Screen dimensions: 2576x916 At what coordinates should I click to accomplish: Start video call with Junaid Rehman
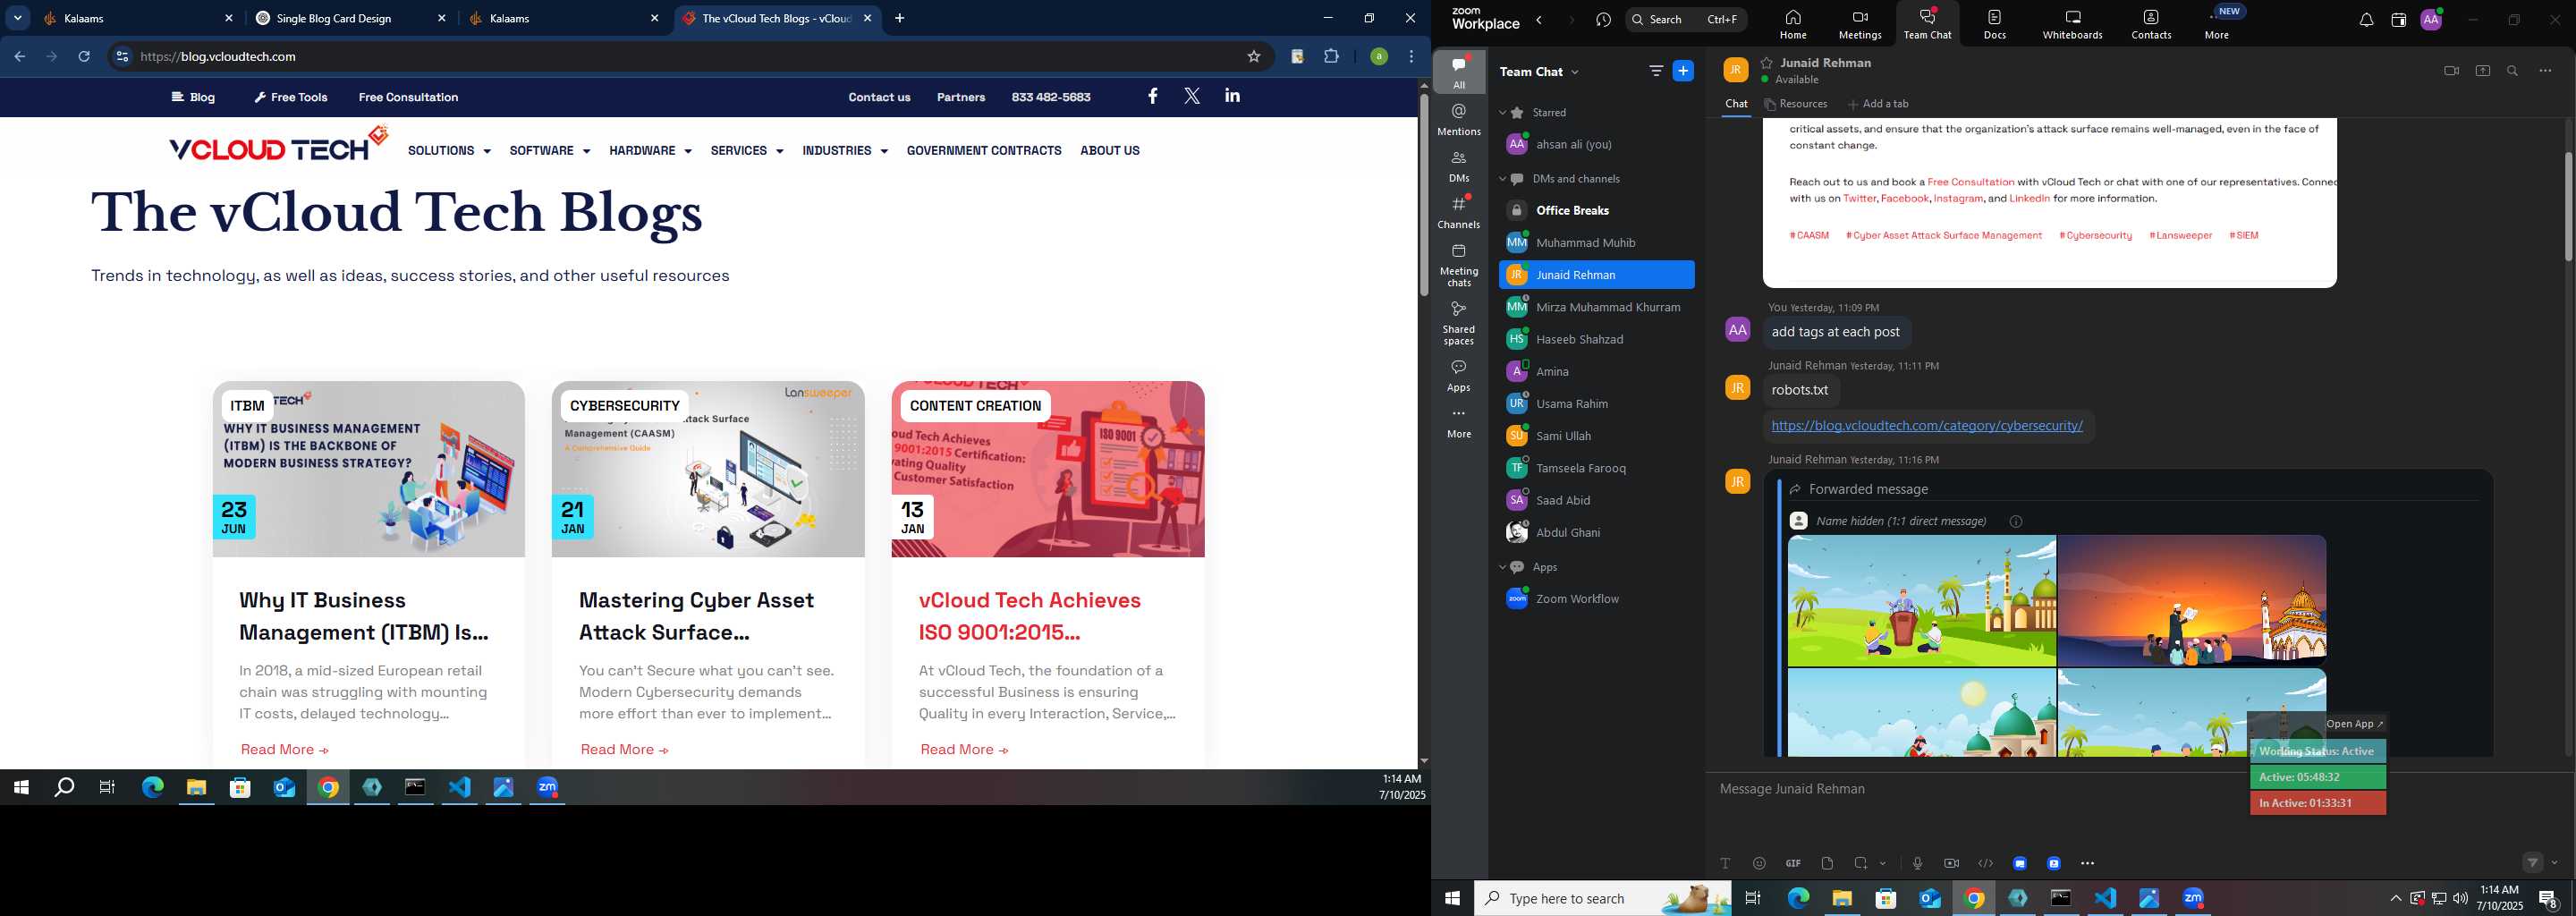tap(2451, 71)
